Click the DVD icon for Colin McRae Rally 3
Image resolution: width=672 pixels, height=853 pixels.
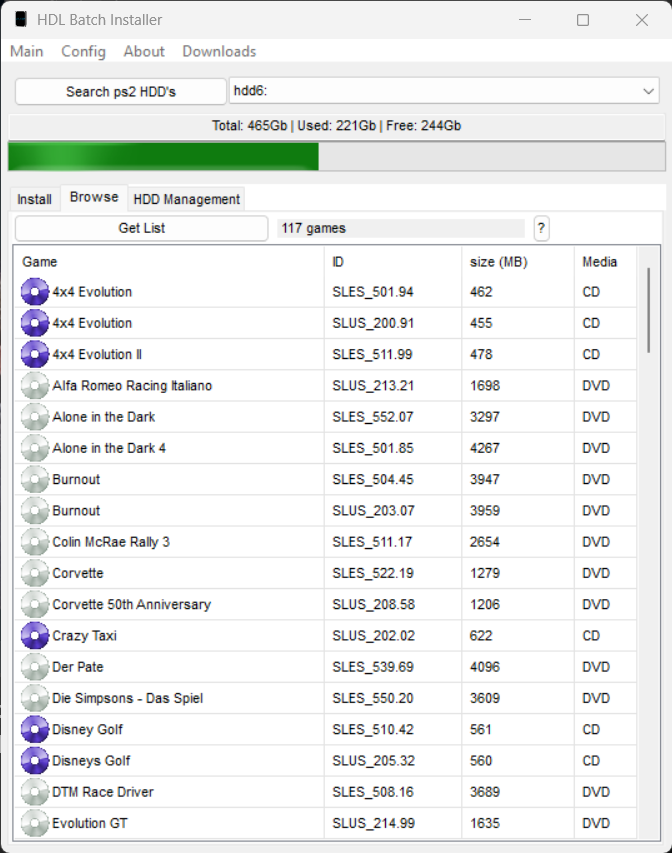(x=35, y=542)
